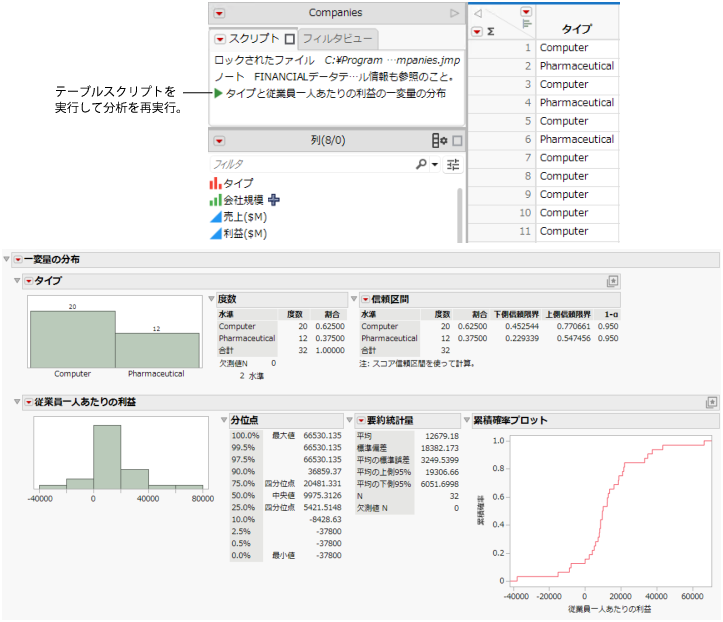The height and width of the screenshot is (622, 723).
Task: Collapse the 従業員一人あたりの利益 section
Action: [x=17, y=402]
